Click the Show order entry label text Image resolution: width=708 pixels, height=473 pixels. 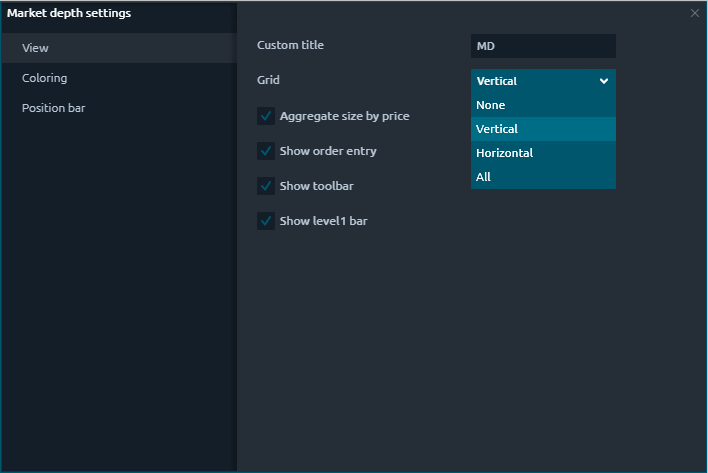point(328,151)
